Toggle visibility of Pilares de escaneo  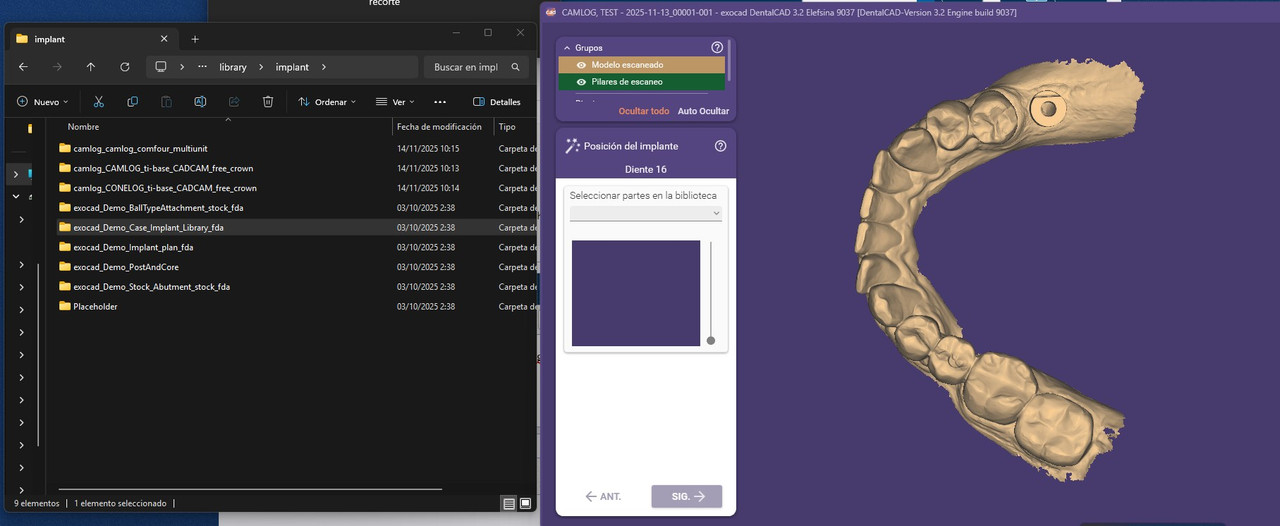point(581,82)
